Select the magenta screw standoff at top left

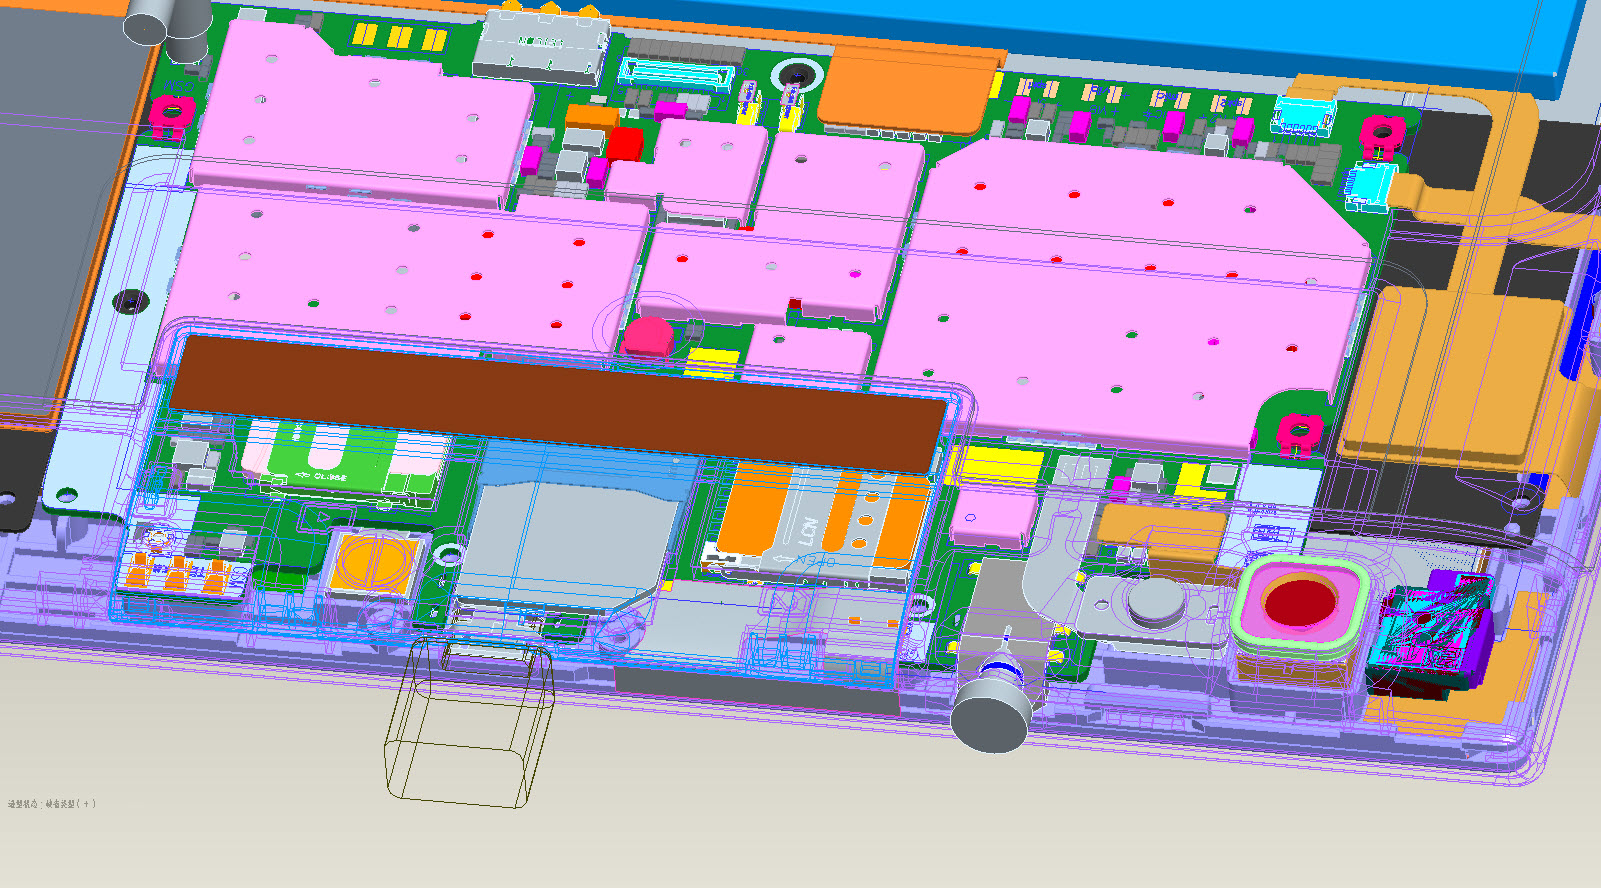(171, 113)
